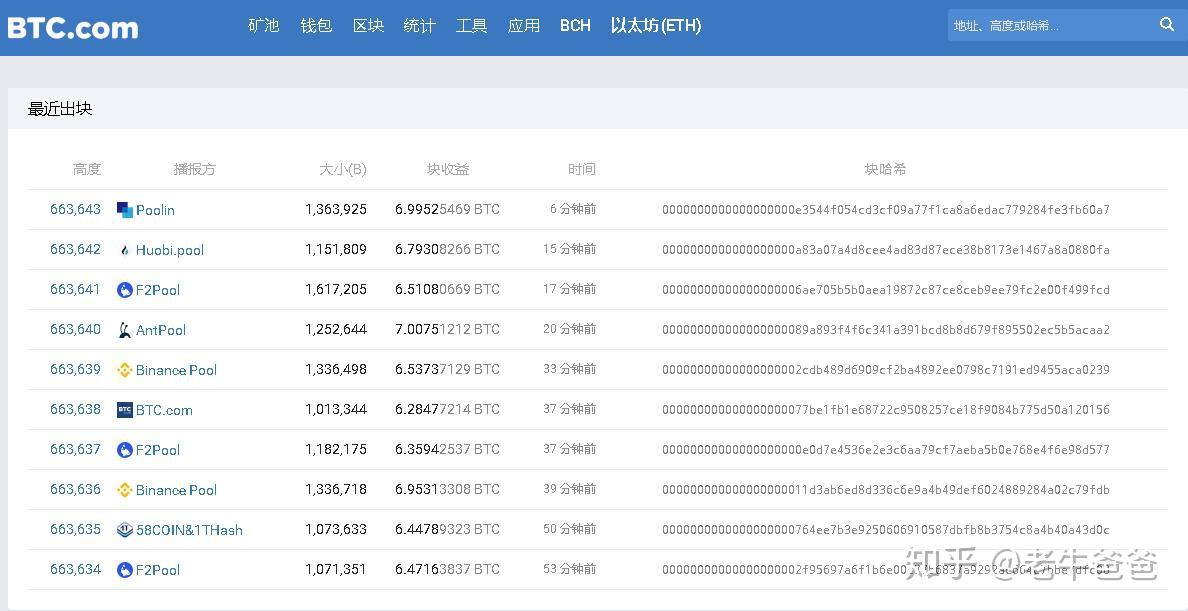The image size is (1188, 611).
Task: Click the 58COIN&1THash name link
Action: point(189,530)
